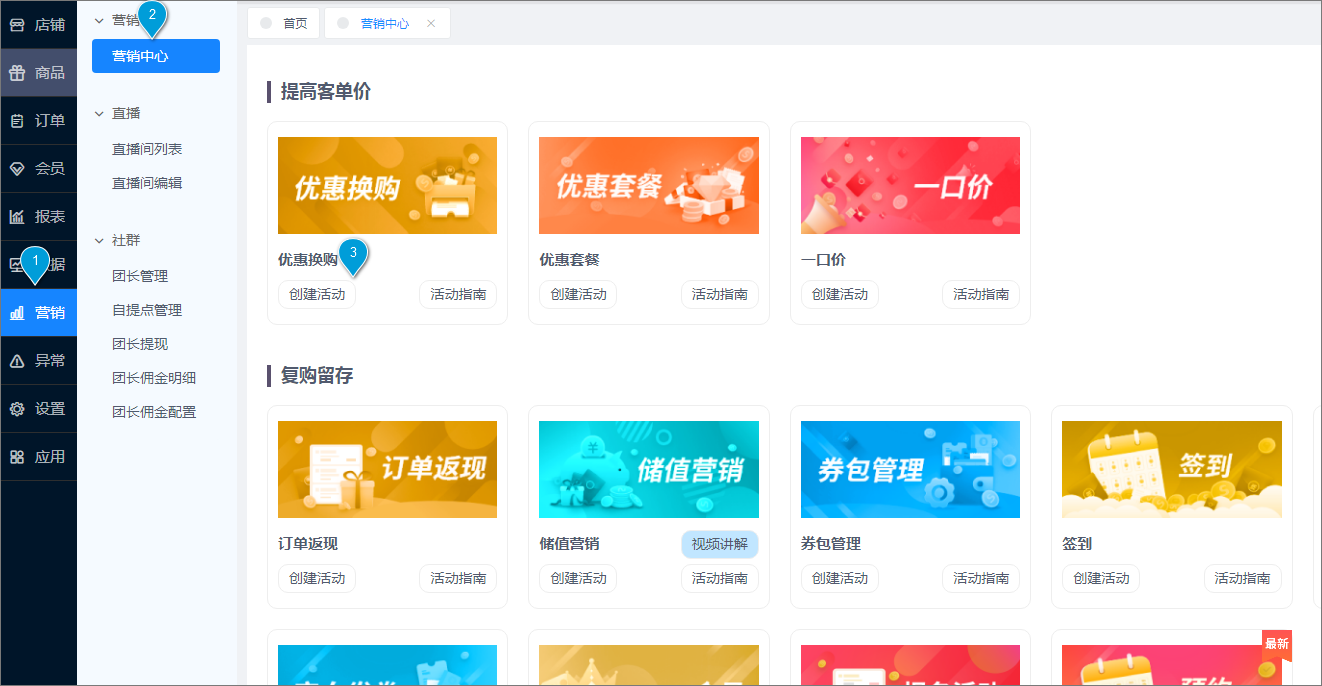Click the 提高客单价 section heading
1322x686 pixels.
tap(326, 92)
